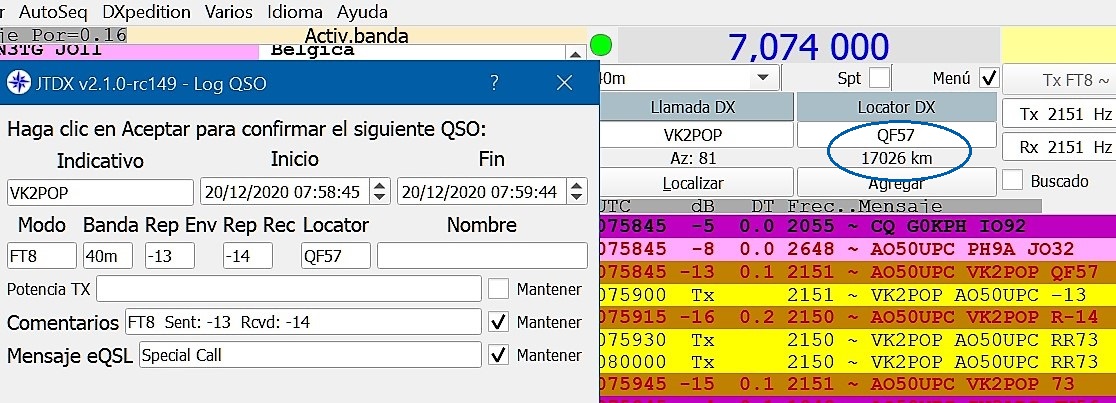Click the Locator DX header button
Screen dimensions: 1116x403
coord(896,108)
